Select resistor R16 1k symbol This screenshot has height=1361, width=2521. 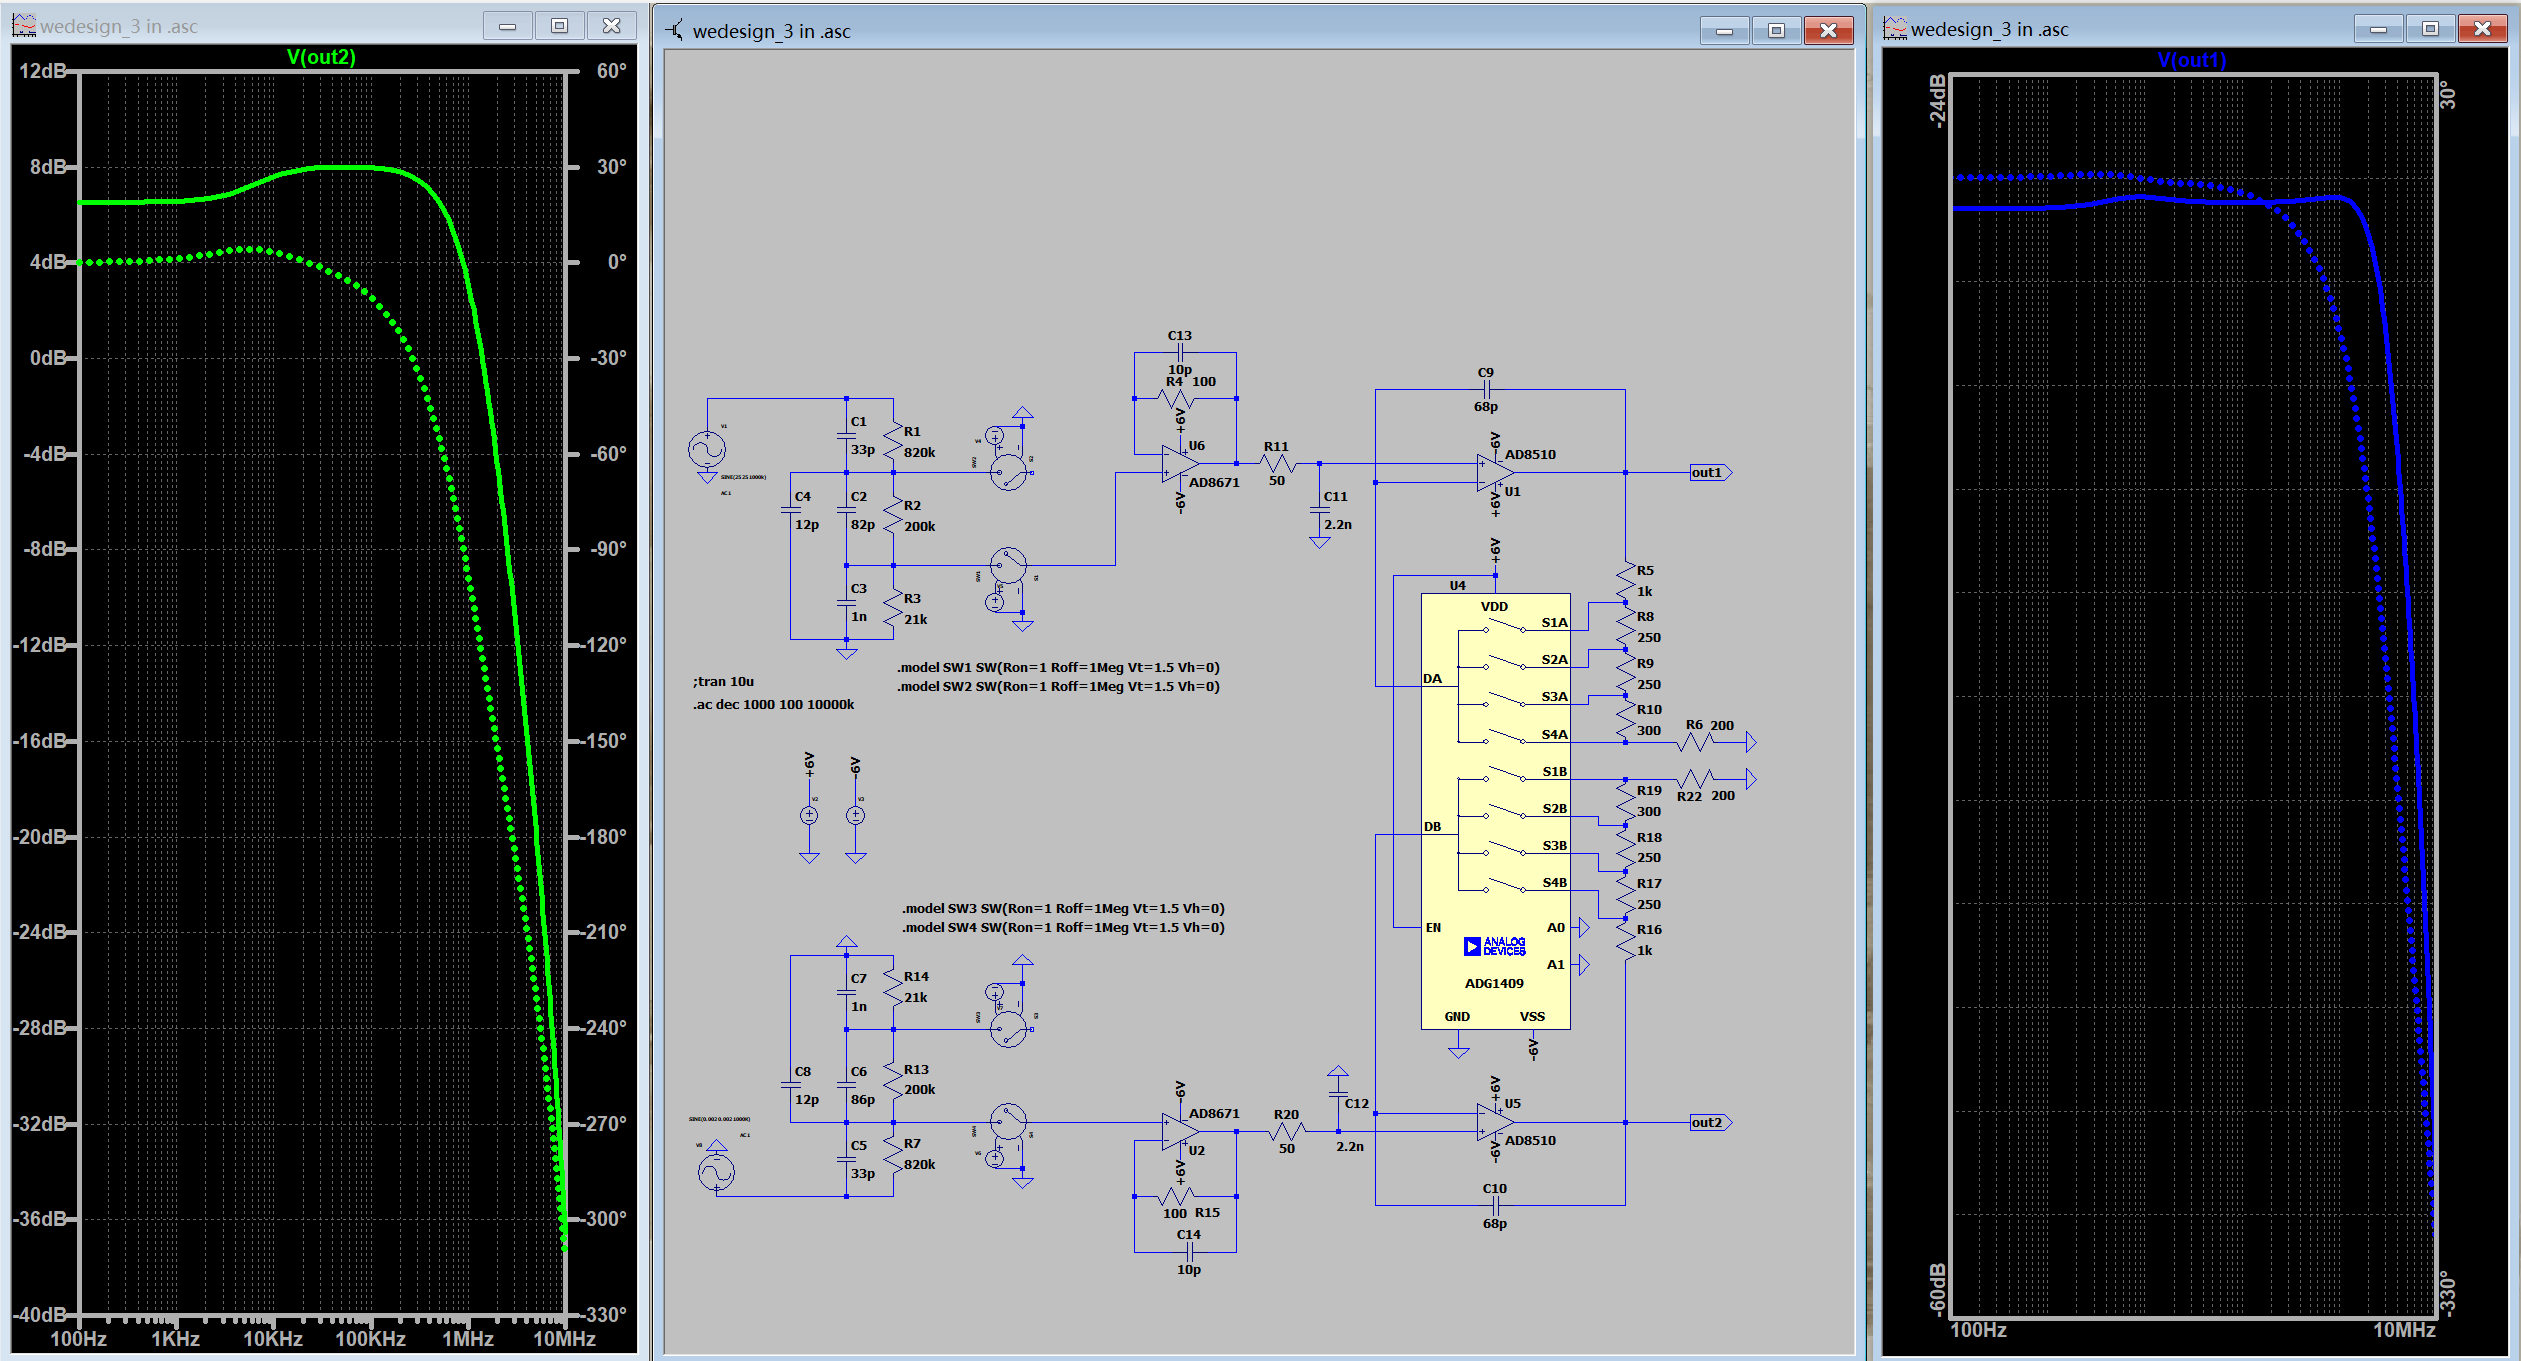tap(1625, 939)
